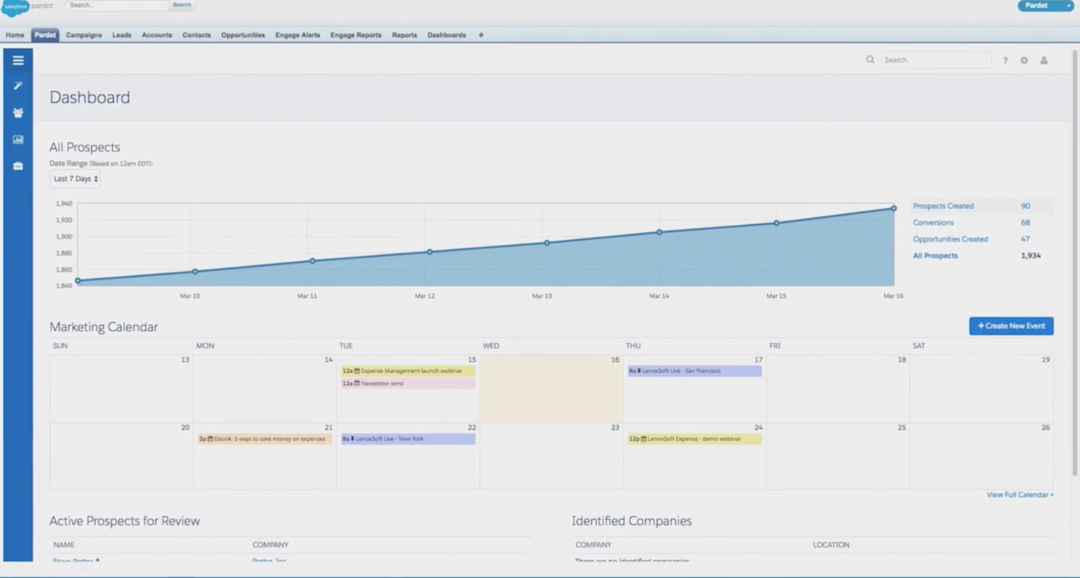Focus the Salesforce search field at top left
Image resolution: width=1080 pixels, height=578 pixels.
117,5
